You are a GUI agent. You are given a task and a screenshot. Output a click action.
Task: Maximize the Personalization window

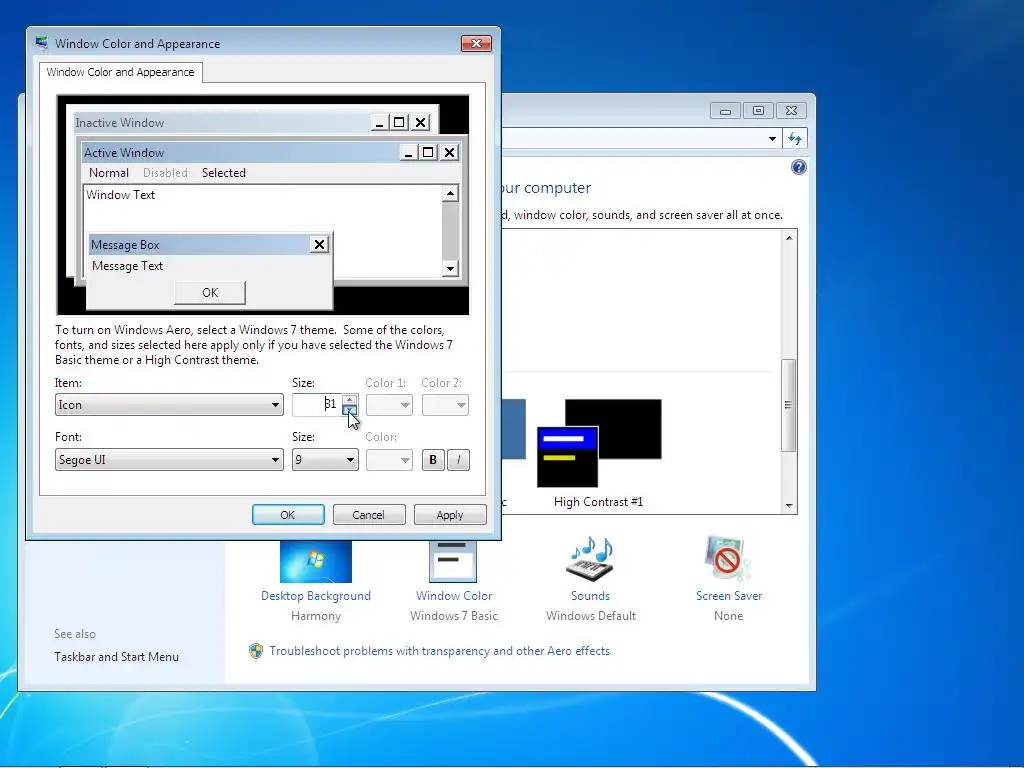click(x=758, y=110)
